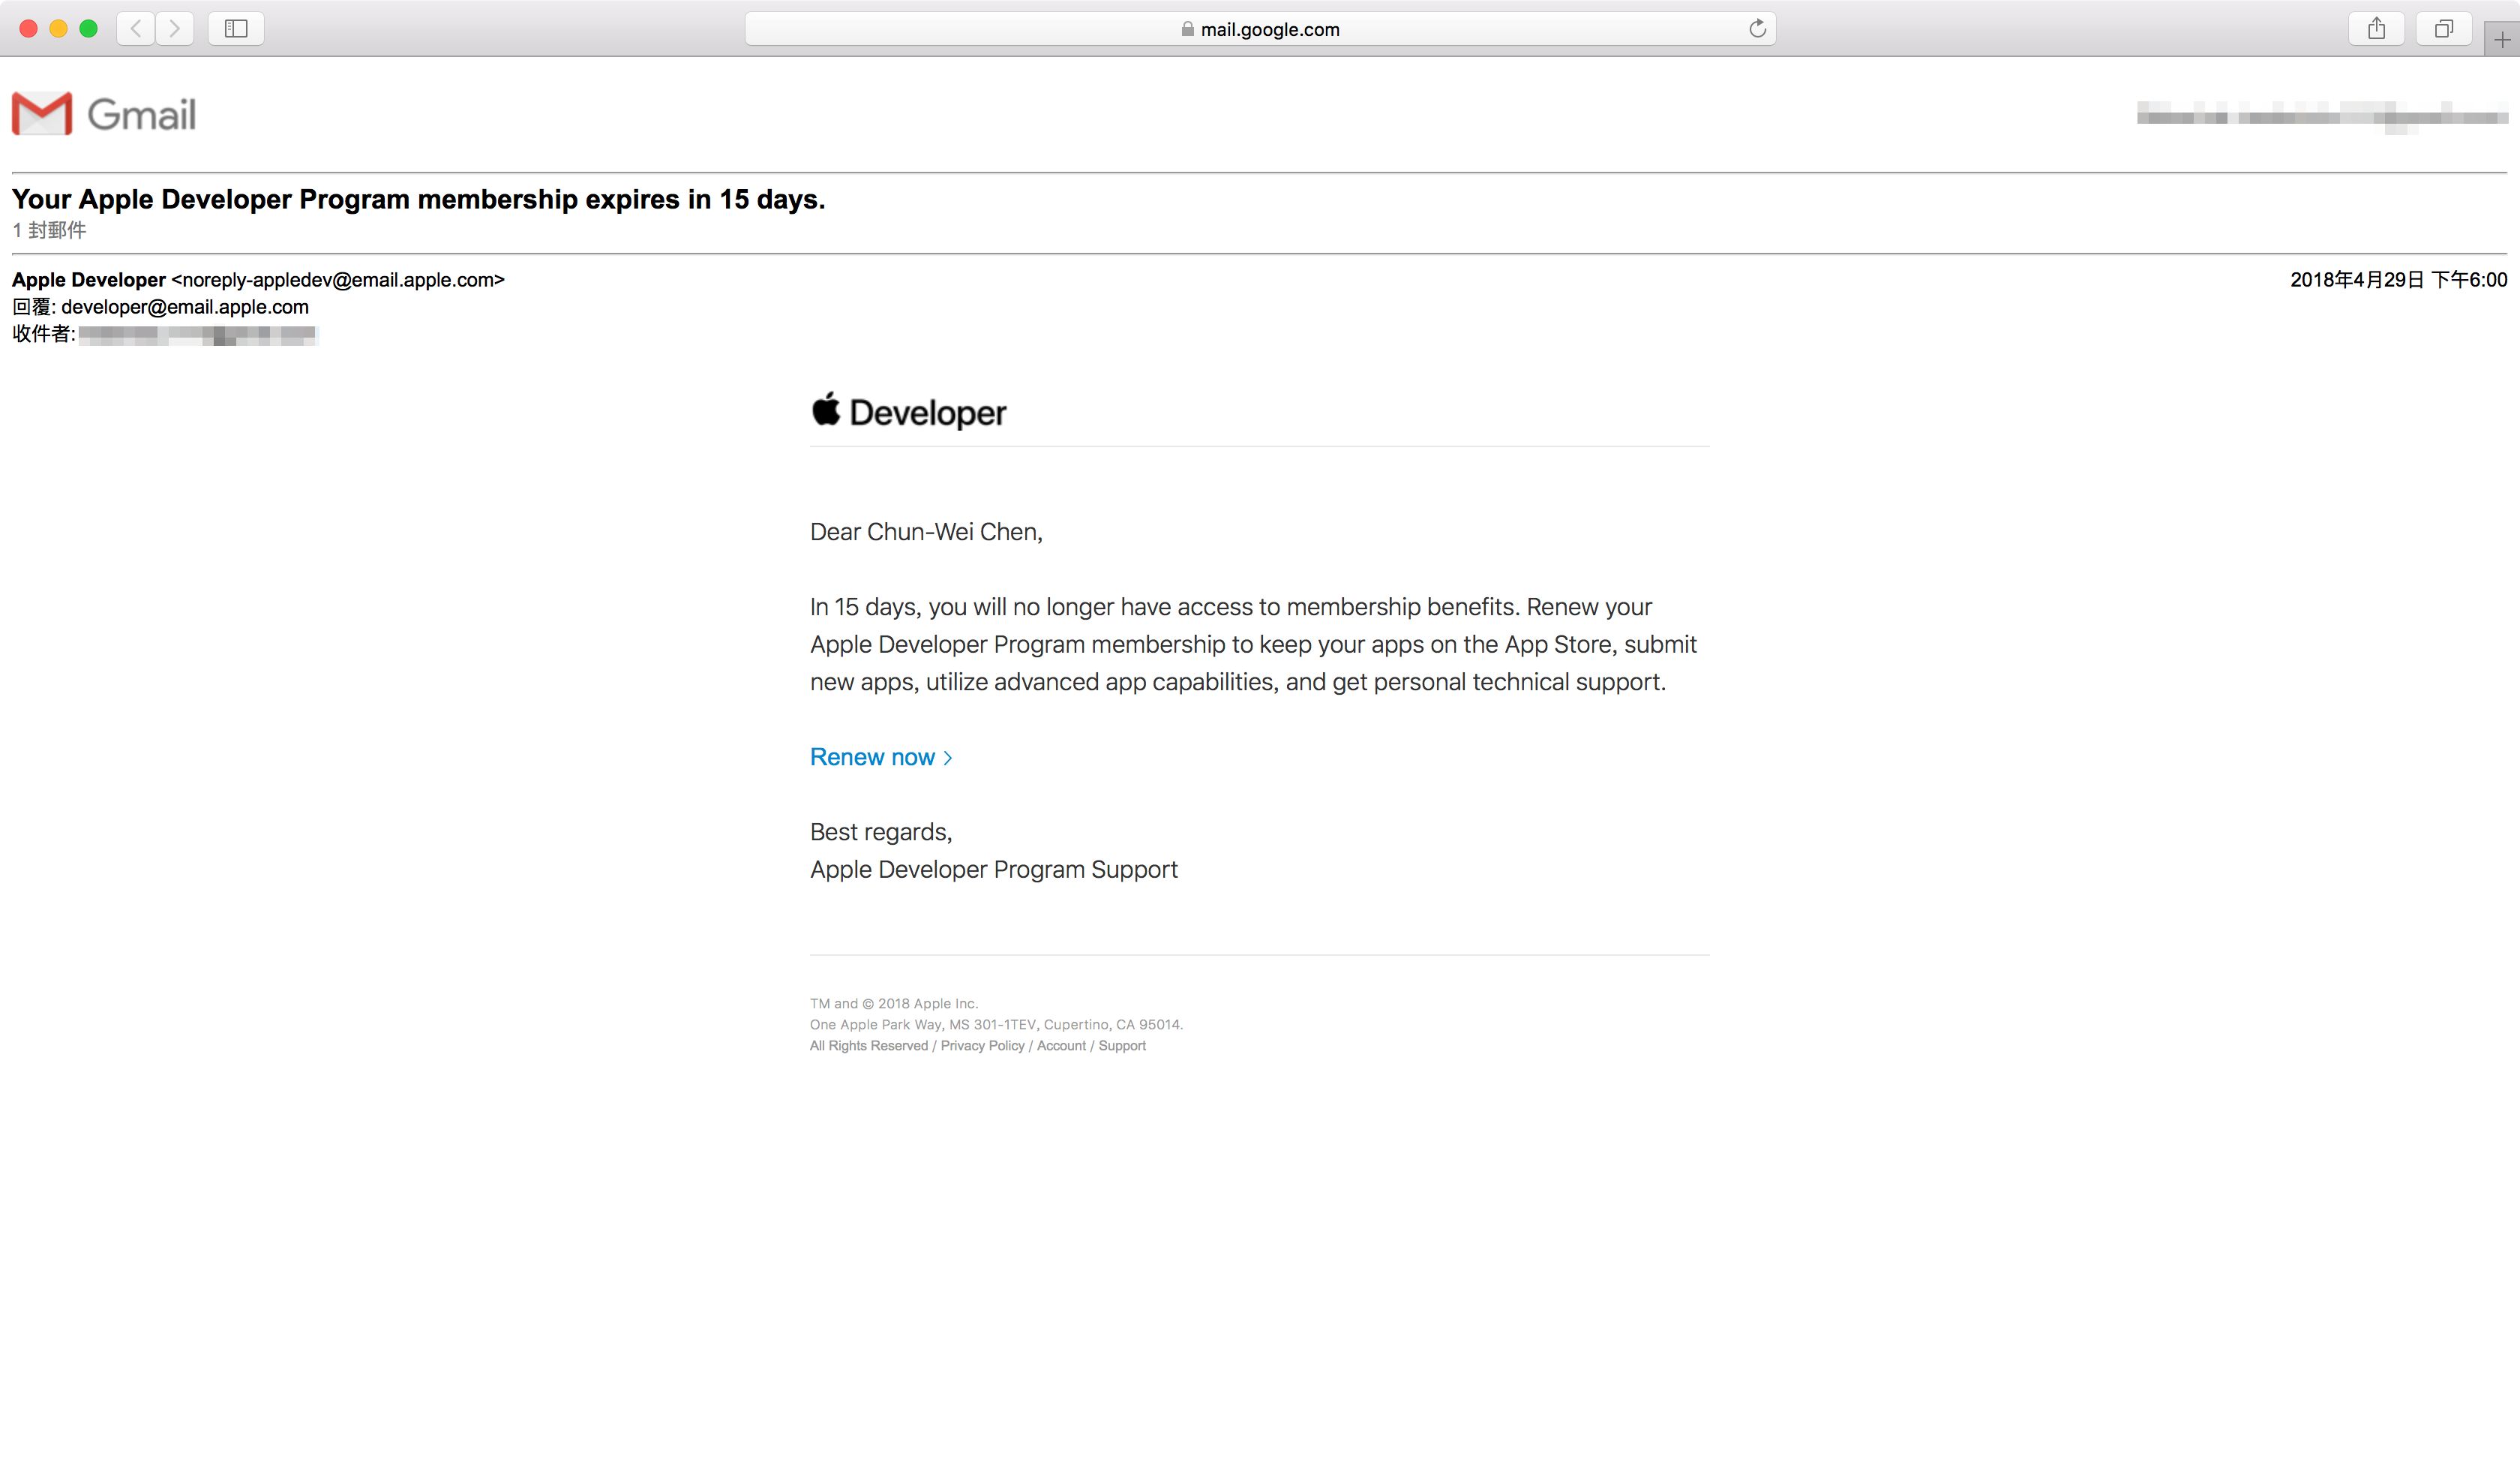
Task: Click the Gmail envelope logo
Action: coord(42,113)
